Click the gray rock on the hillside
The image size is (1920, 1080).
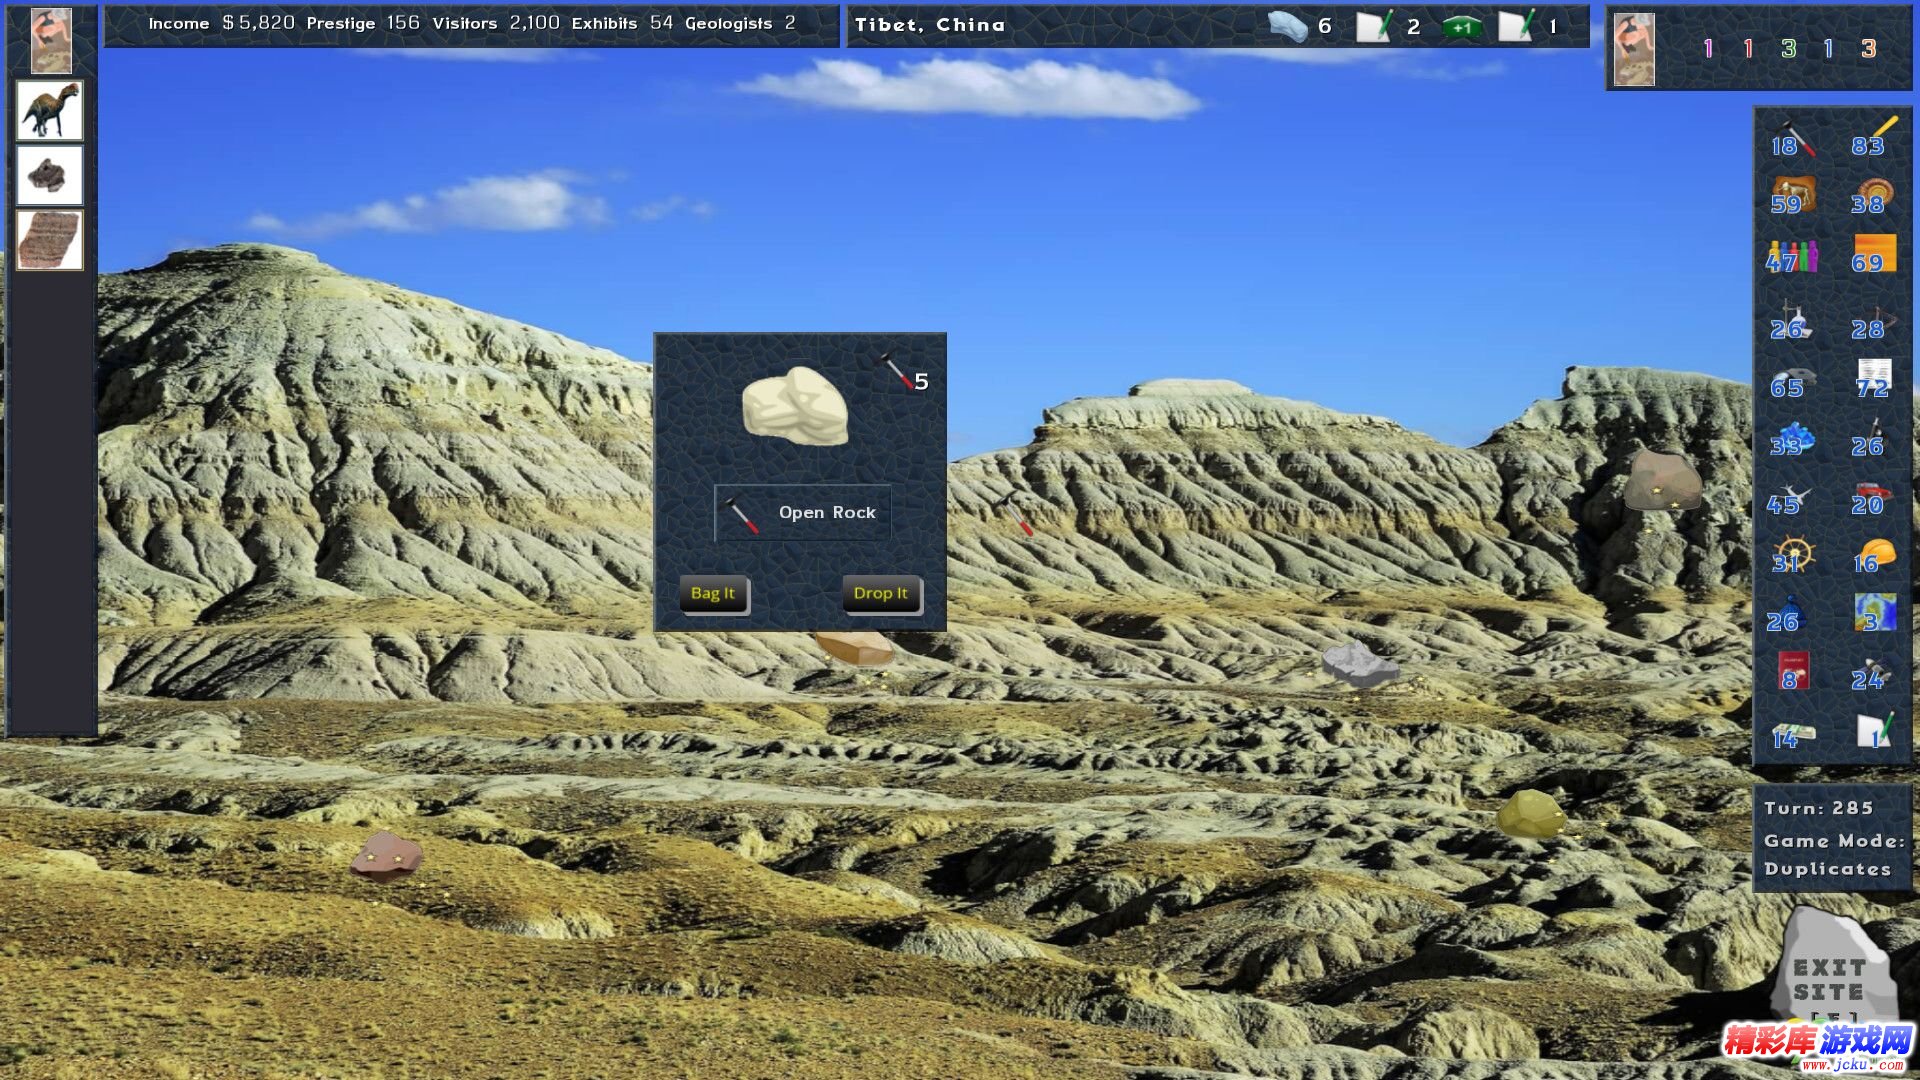[x=1358, y=664]
